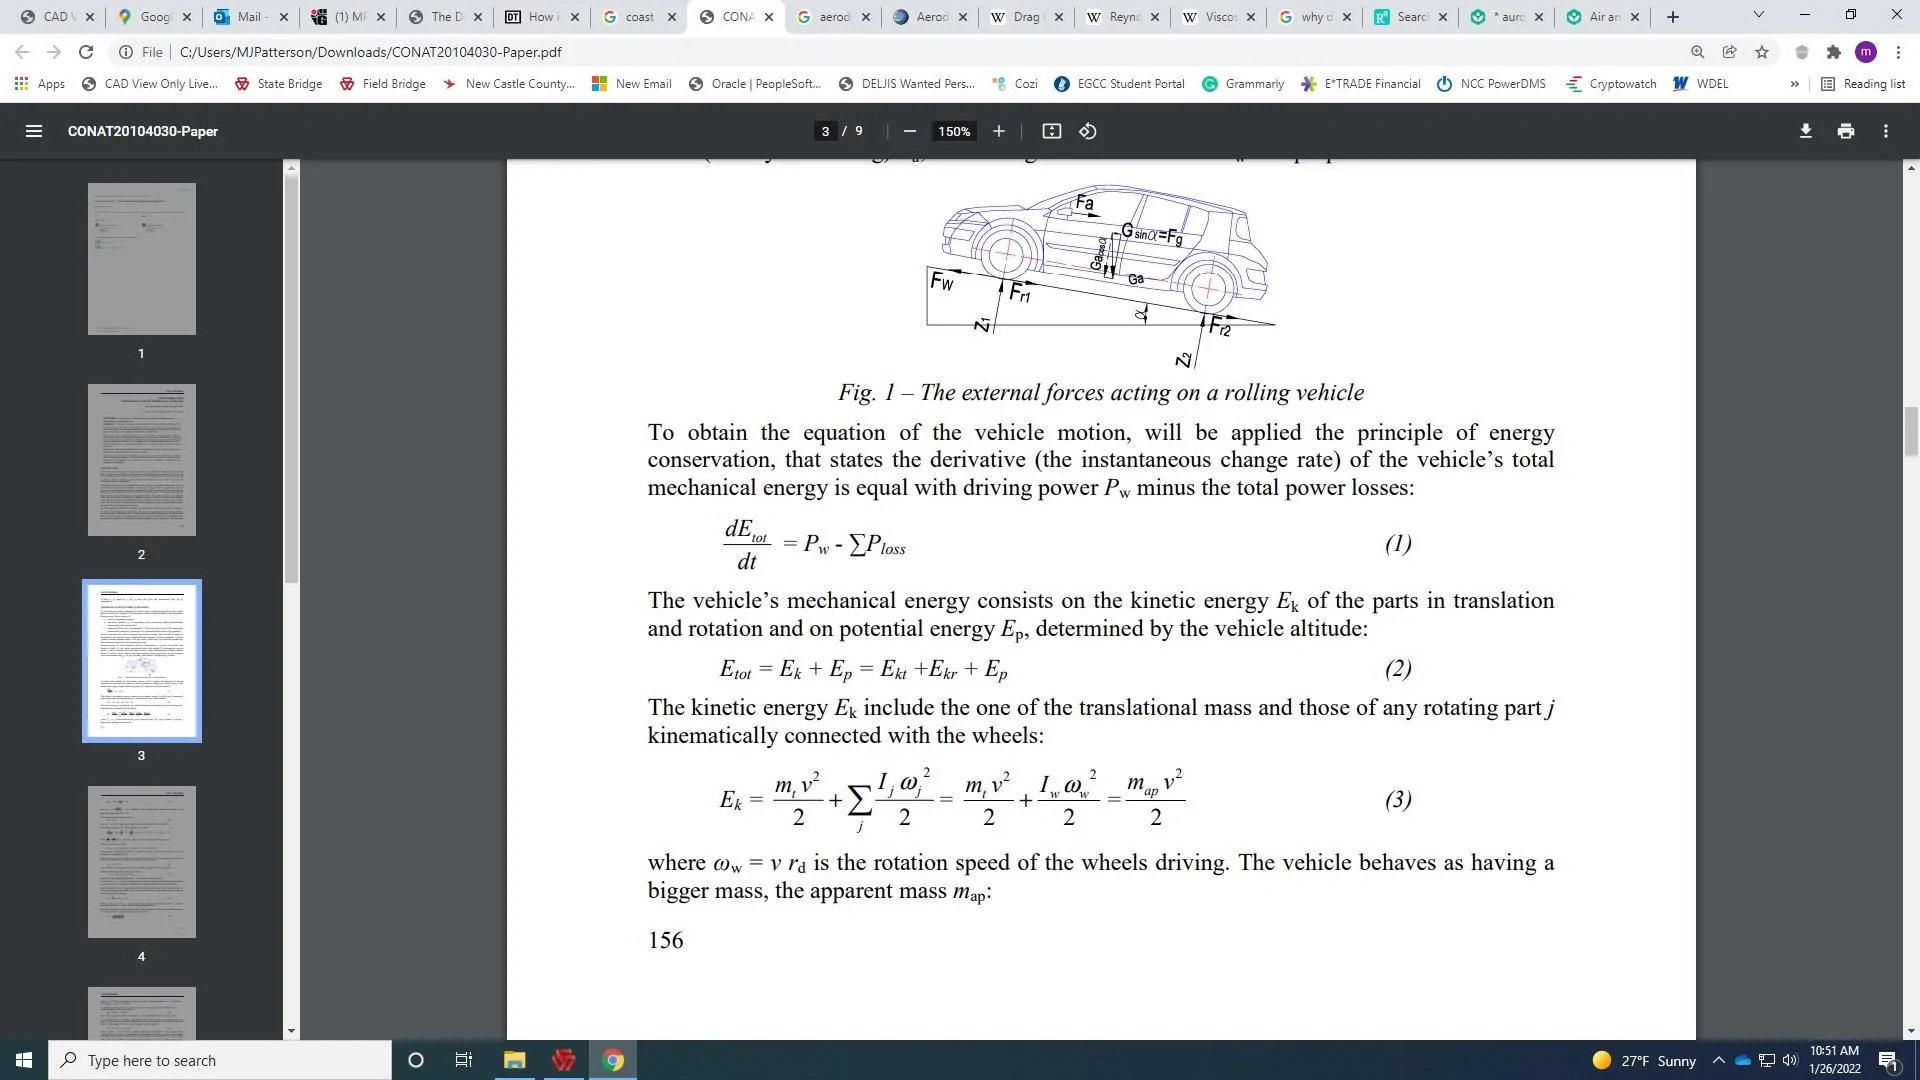This screenshot has width=1920, height=1080.
Task: Open Grammarly bookmark
Action: pyautogui.click(x=1243, y=84)
